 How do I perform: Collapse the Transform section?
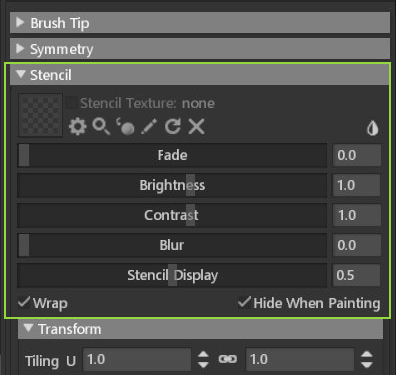(200, 329)
